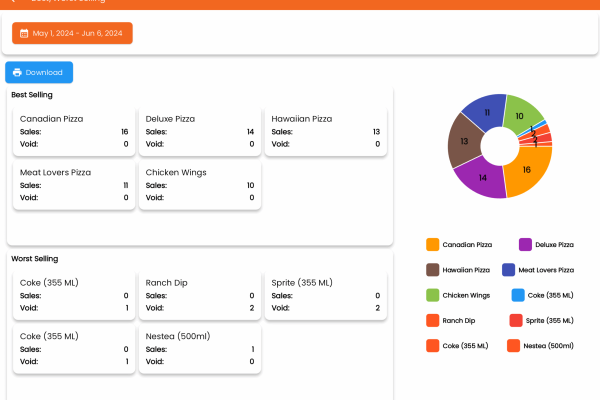Click the Hawaiian Pizza sales card

click(326, 131)
